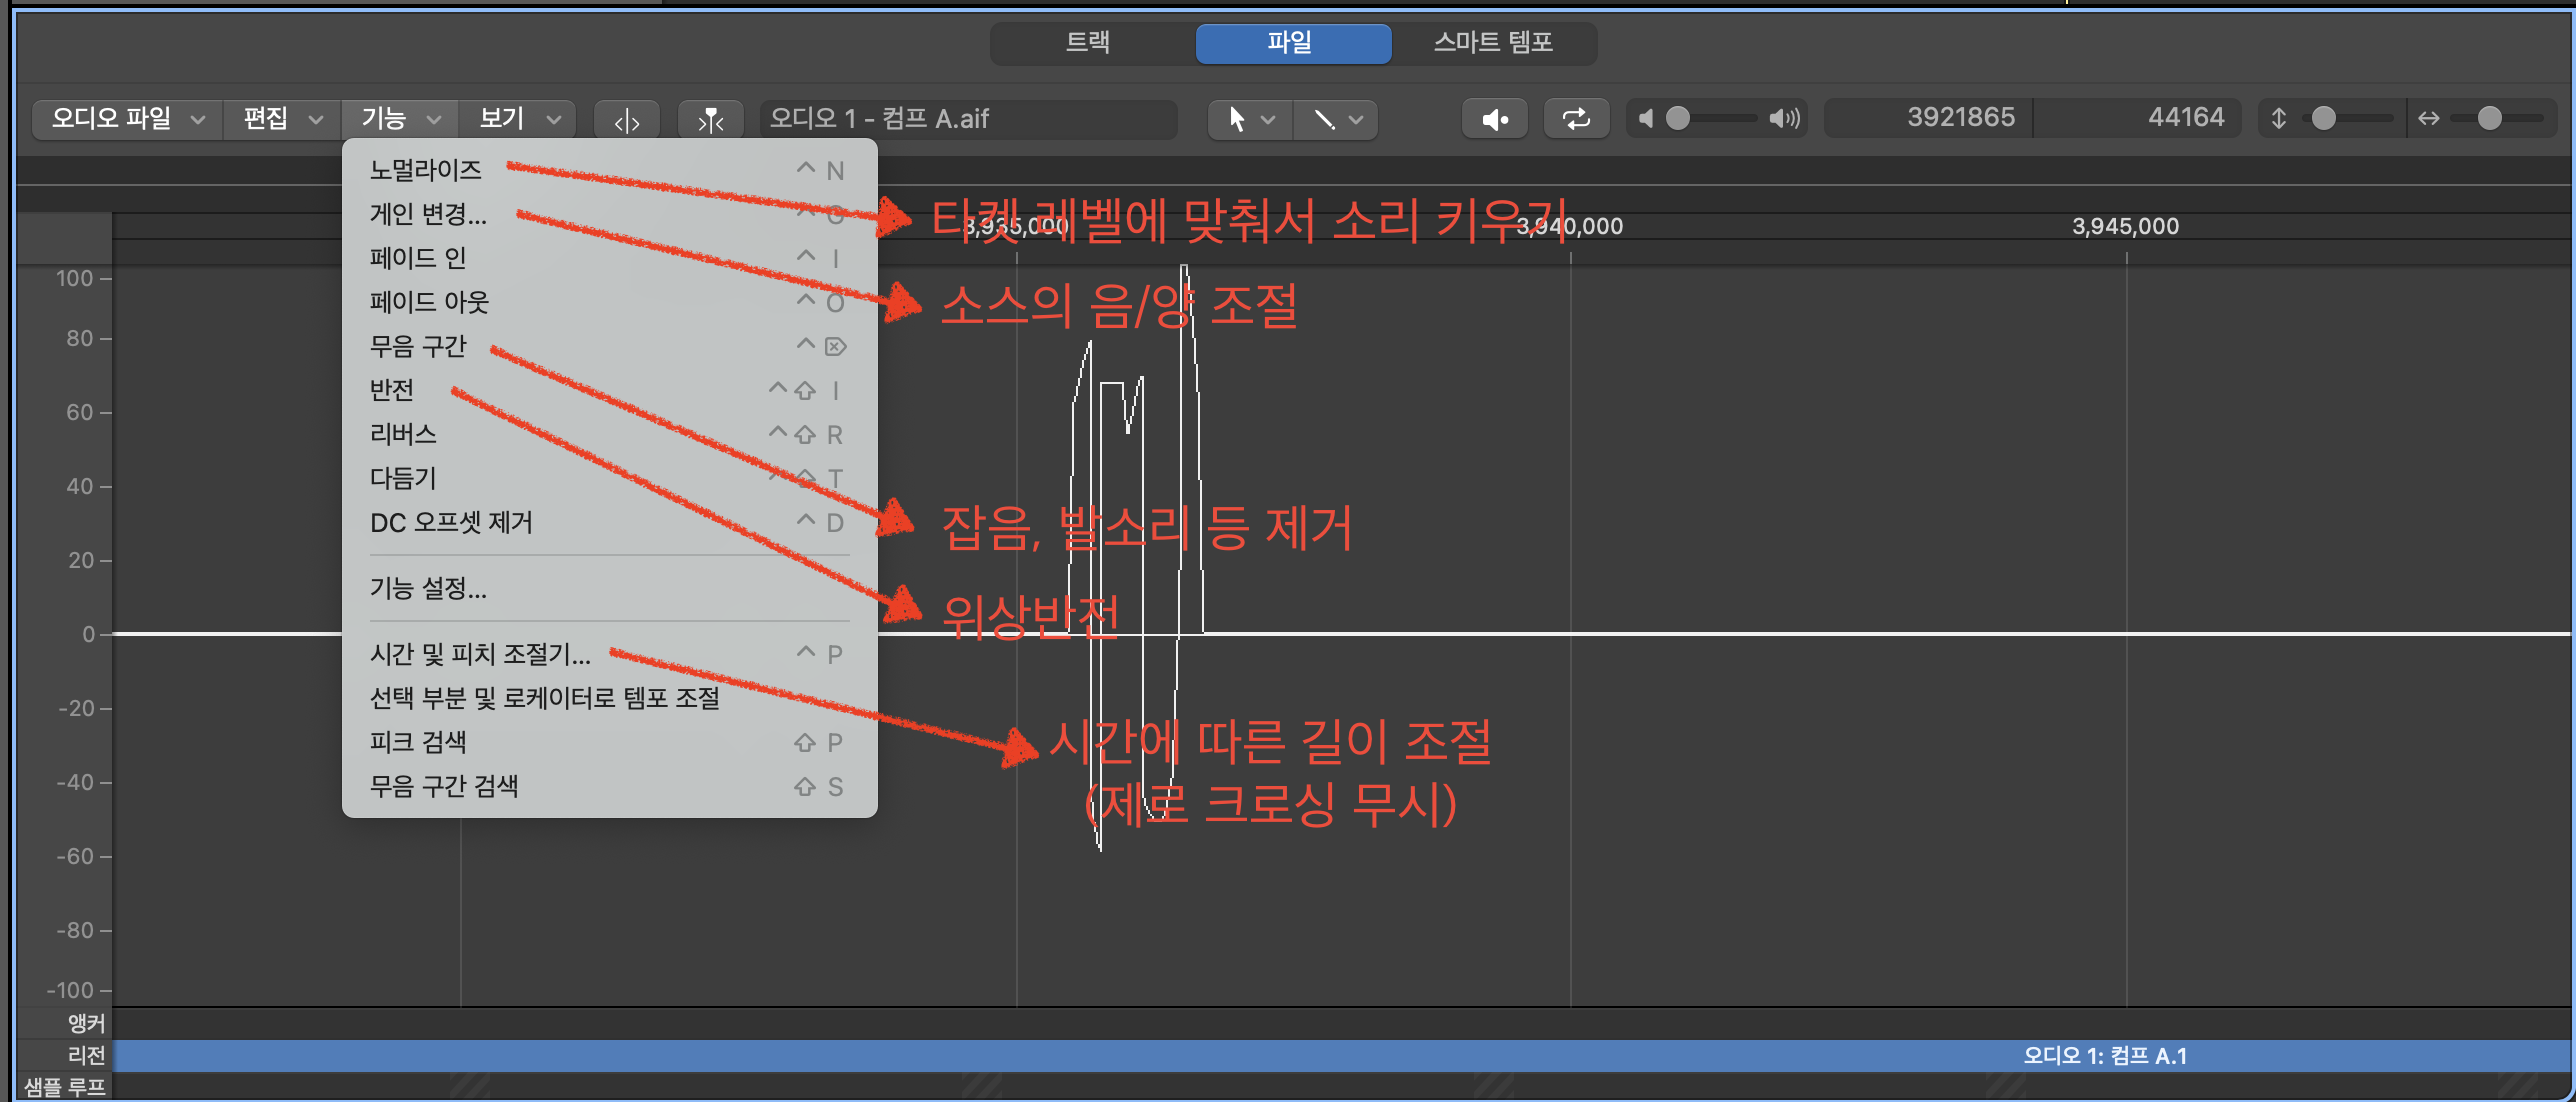Screen dimensions: 2576x1102
Task: Click the catch playhead icon button
Action: tap(626, 120)
